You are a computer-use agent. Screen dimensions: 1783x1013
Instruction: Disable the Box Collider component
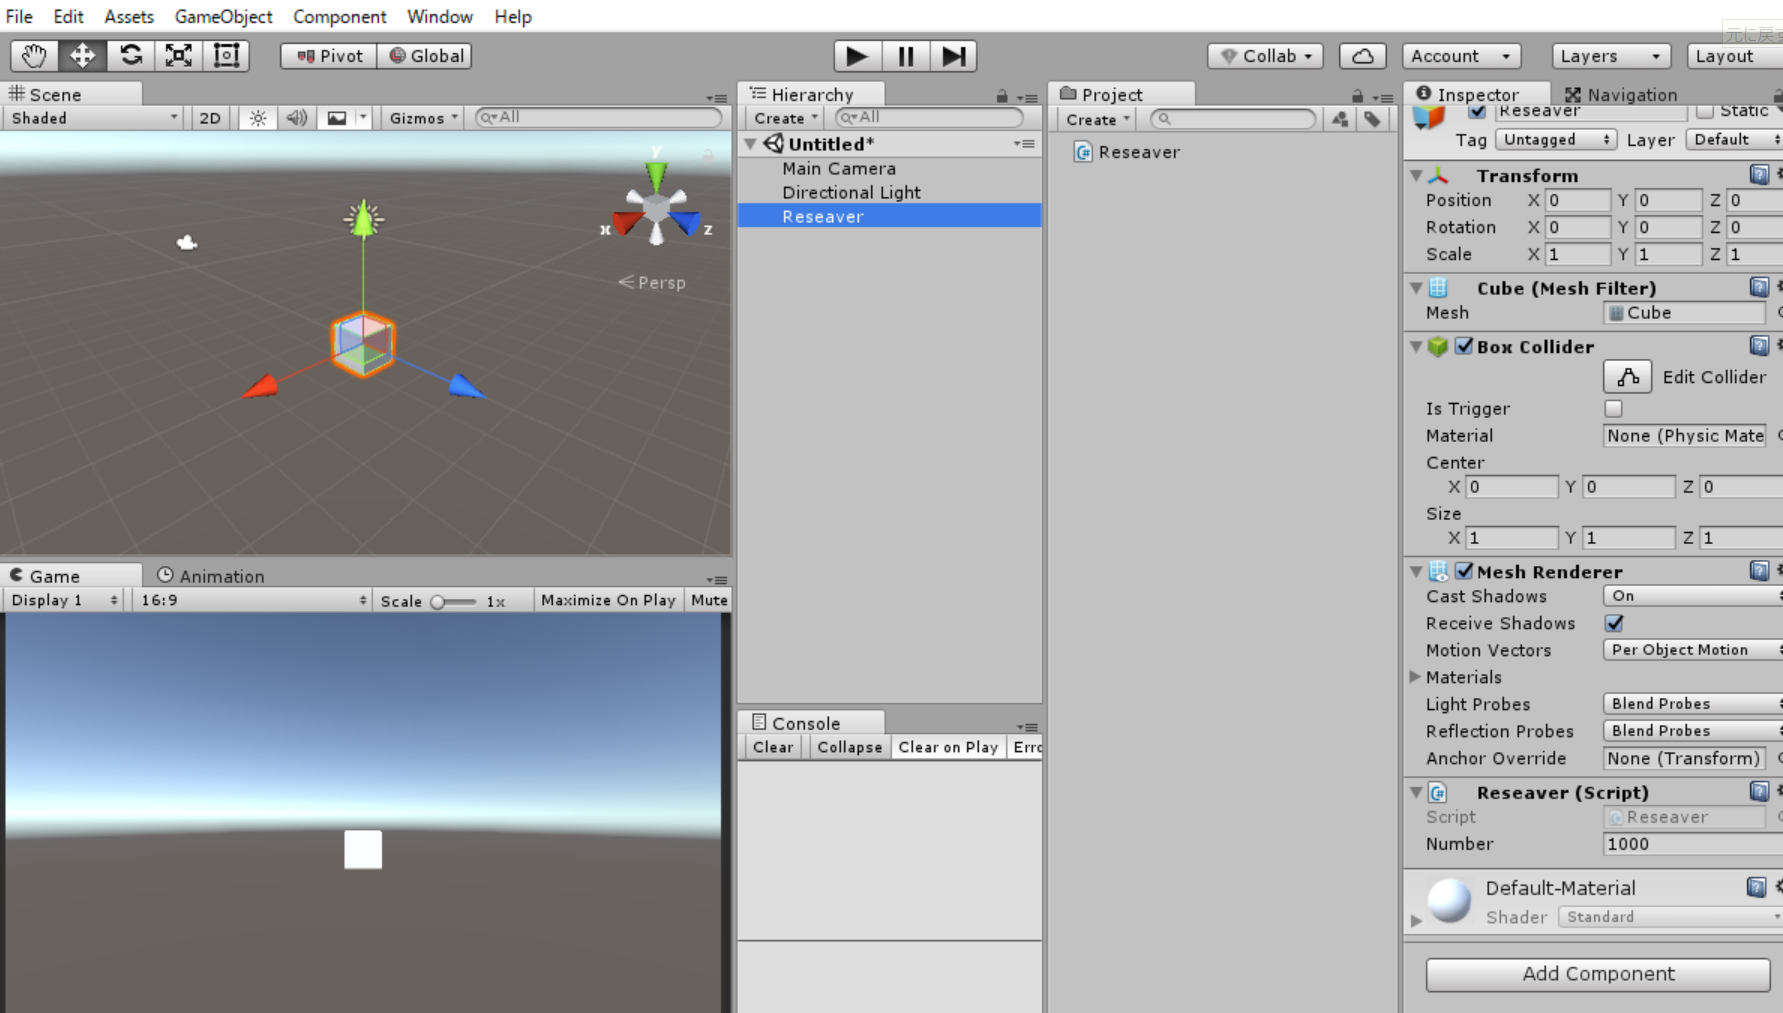tap(1464, 346)
